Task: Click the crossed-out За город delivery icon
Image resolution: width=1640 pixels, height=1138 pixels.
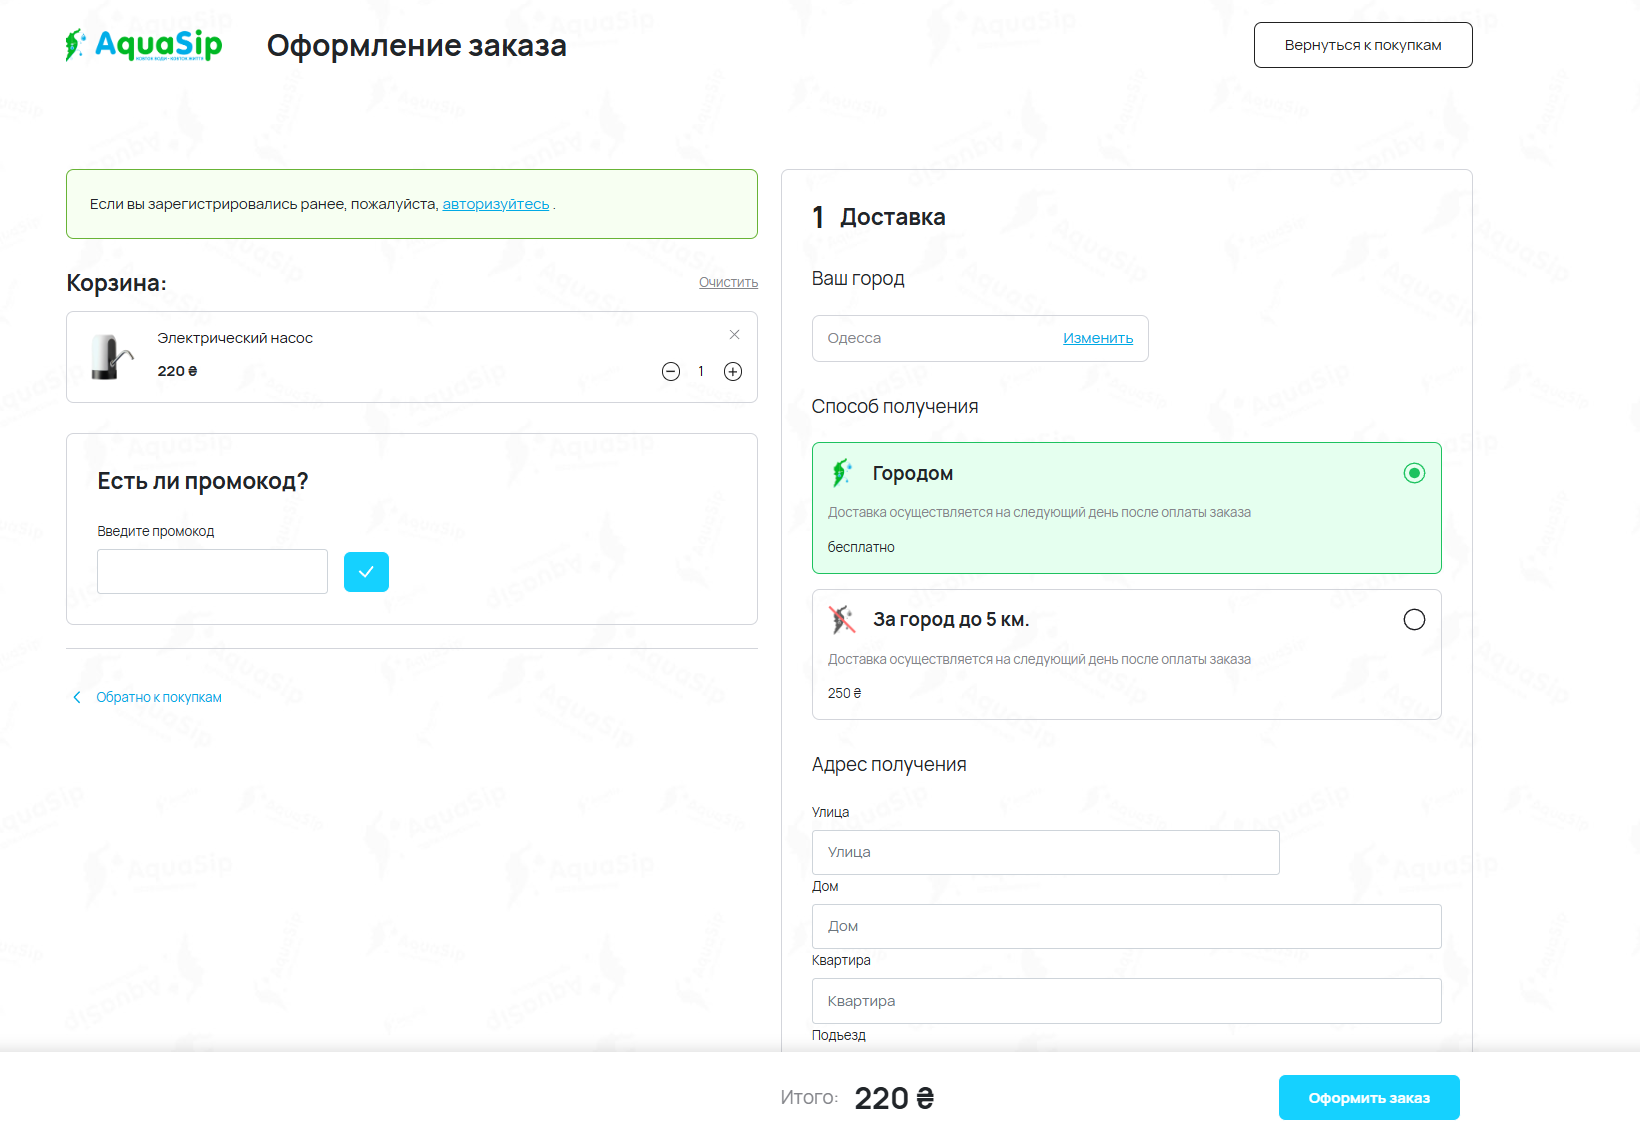Action: (x=842, y=620)
